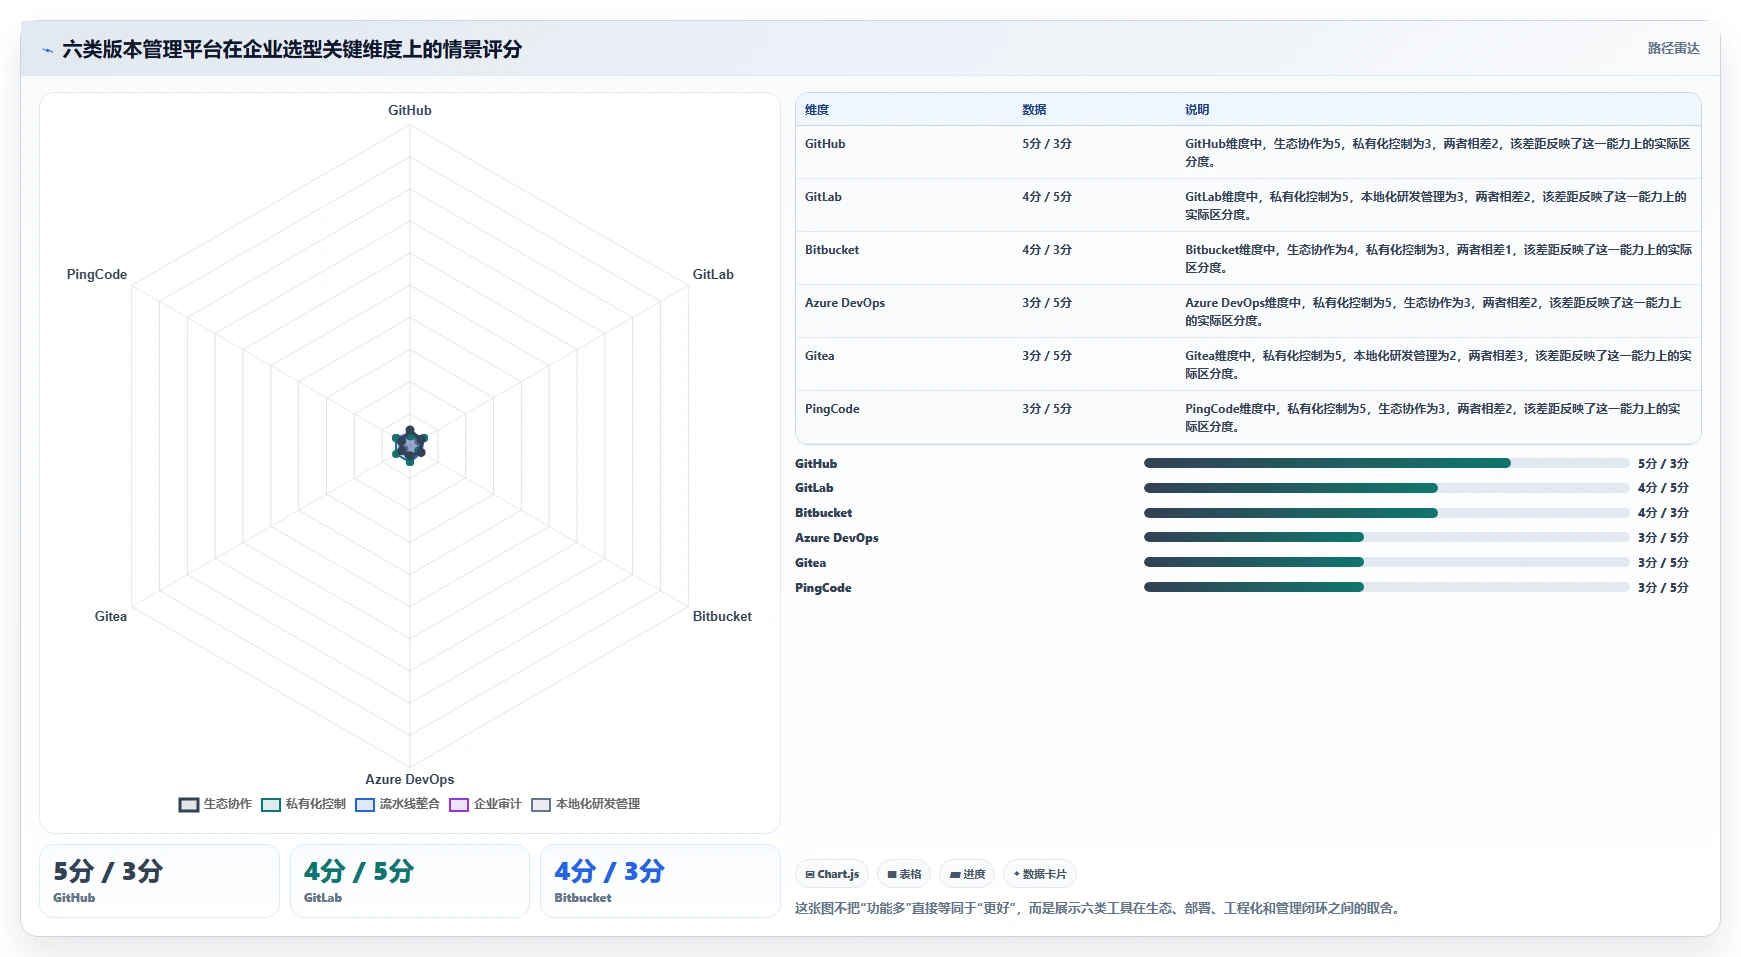Open the GitHub 5分 / 3分 data card
Viewport: 1741px width, 957px height.
(x=159, y=881)
